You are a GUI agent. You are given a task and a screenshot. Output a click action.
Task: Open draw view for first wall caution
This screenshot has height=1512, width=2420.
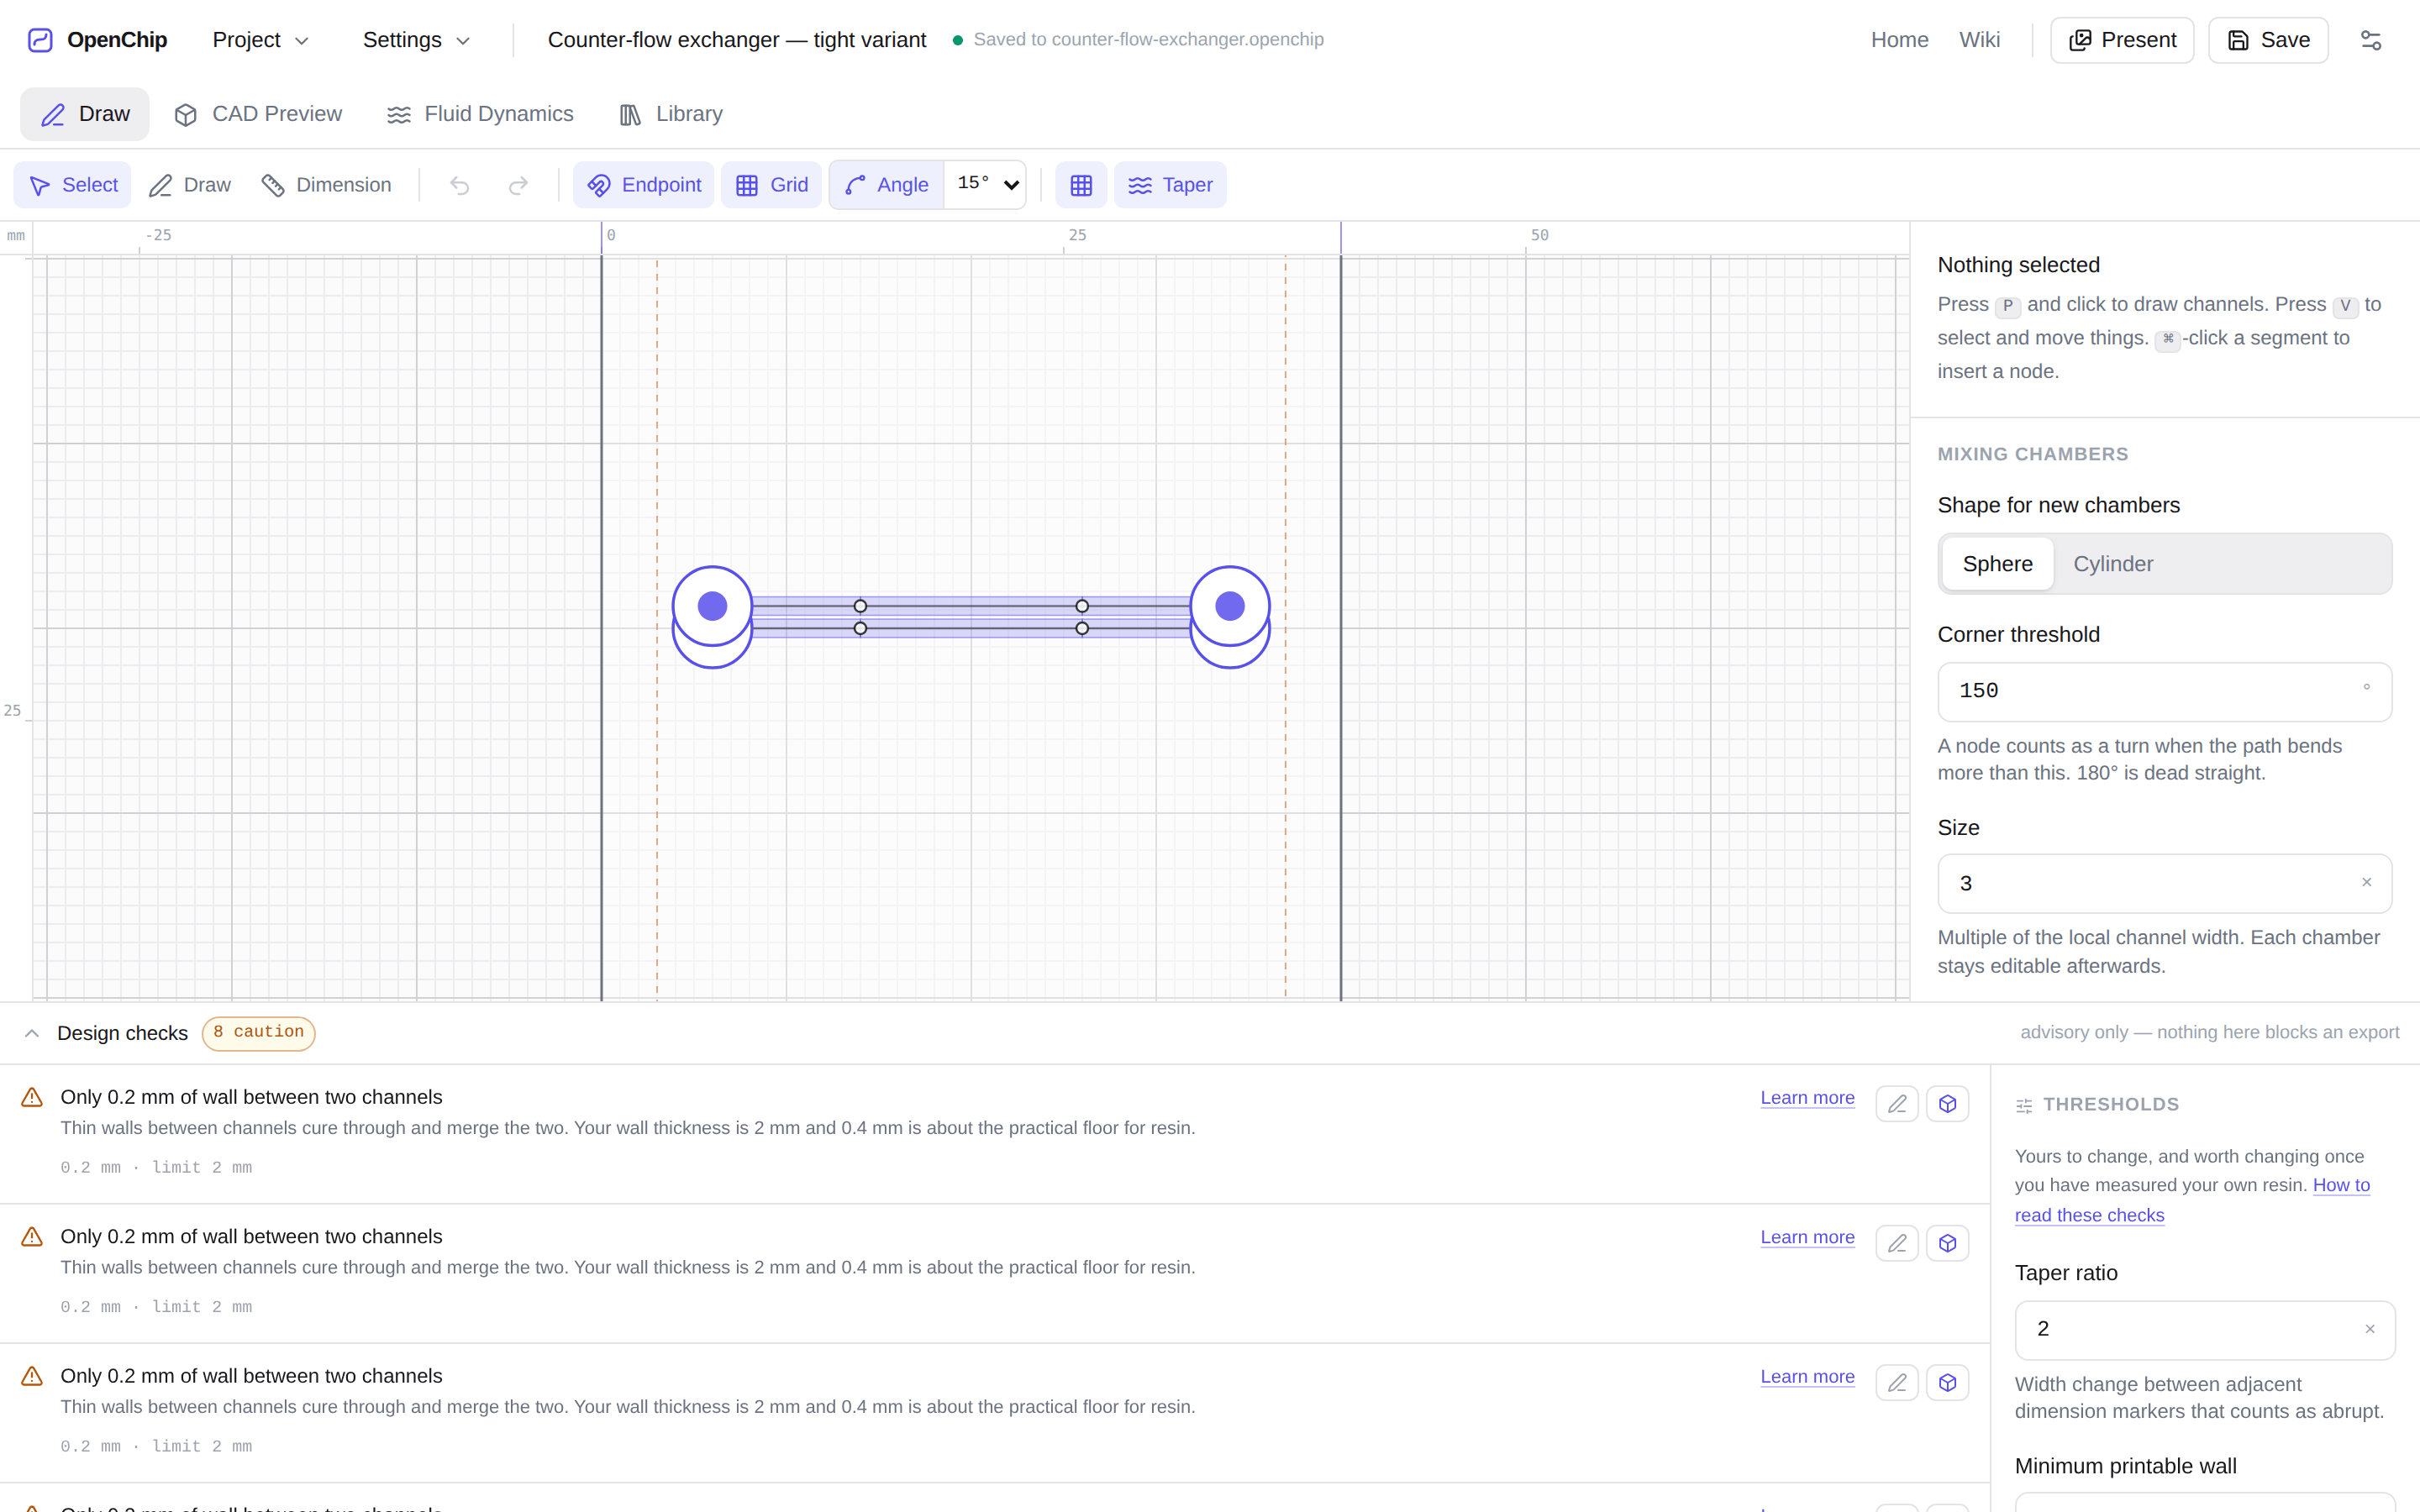coord(1897,1104)
